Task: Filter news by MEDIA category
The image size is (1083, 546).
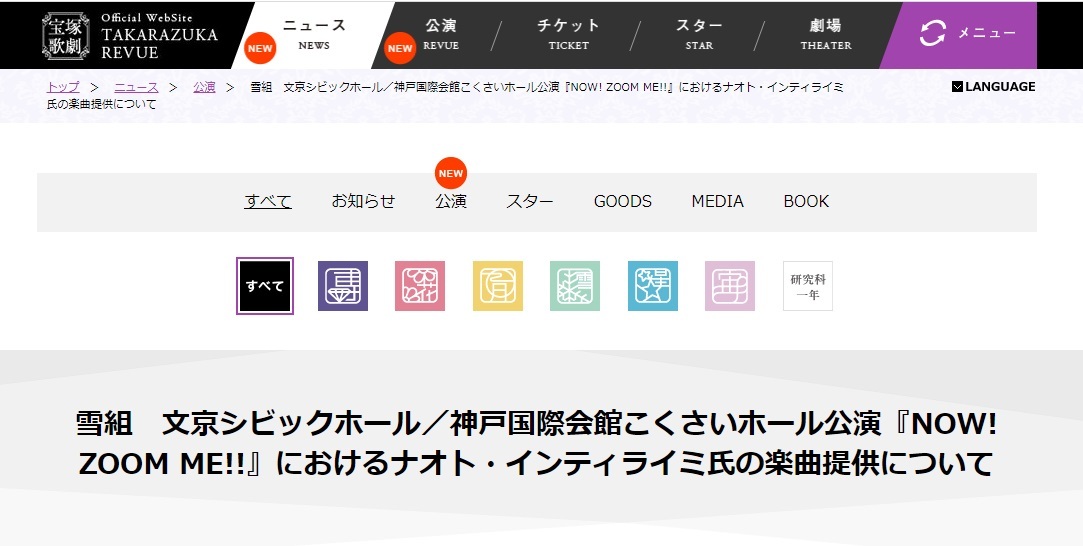Action: [x=717, y=201]
